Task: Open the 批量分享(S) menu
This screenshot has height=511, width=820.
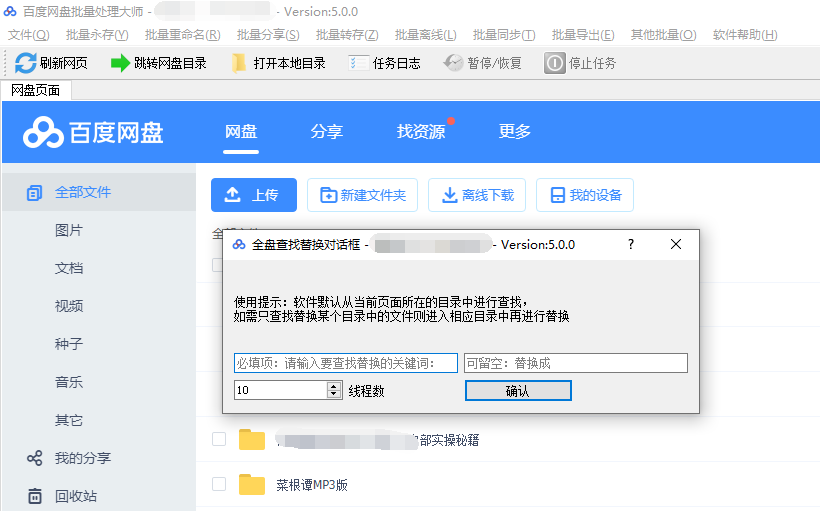Action: click(x=268, y=35)
